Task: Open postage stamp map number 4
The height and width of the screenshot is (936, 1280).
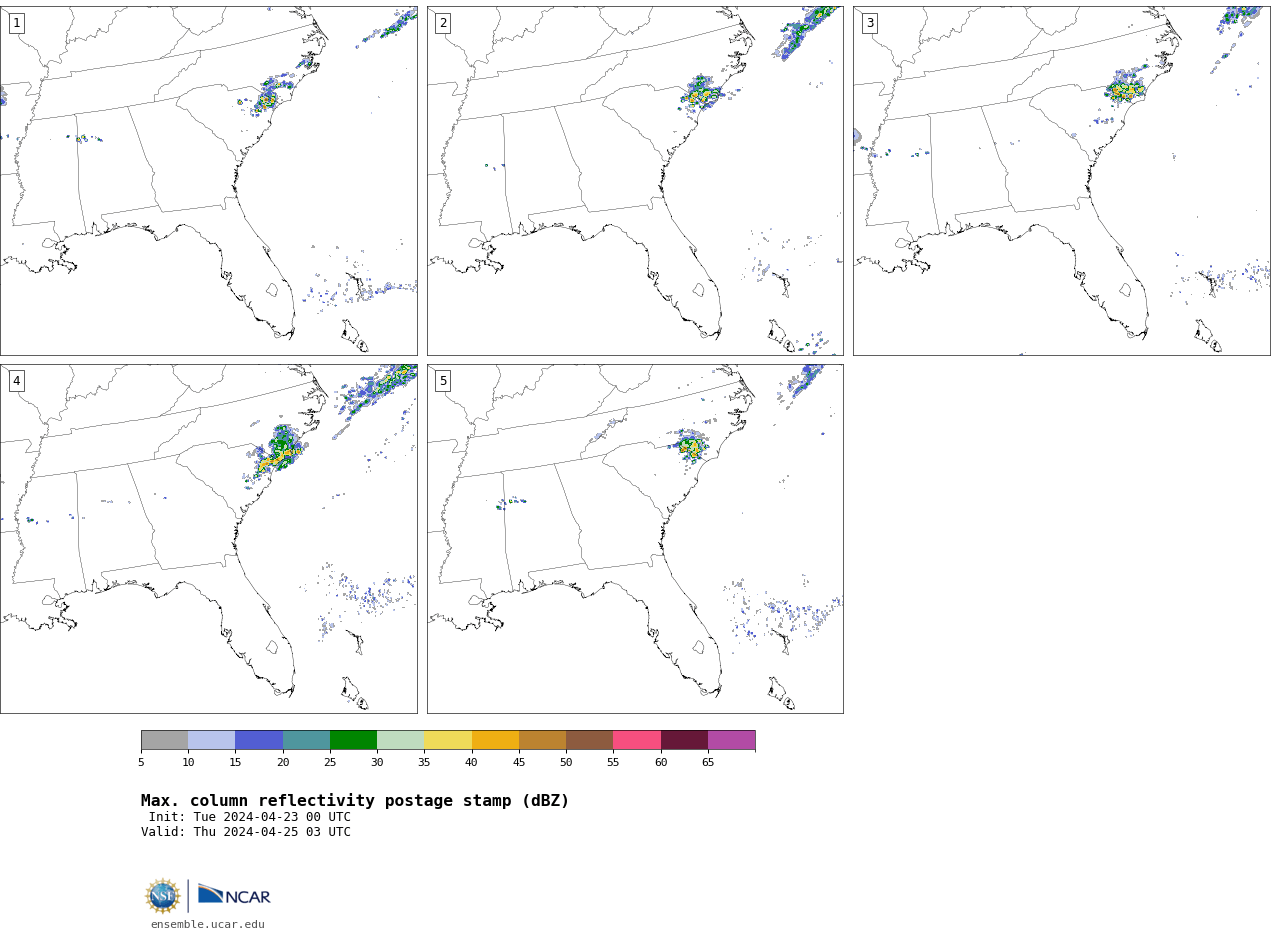Action: pos(208,539)
